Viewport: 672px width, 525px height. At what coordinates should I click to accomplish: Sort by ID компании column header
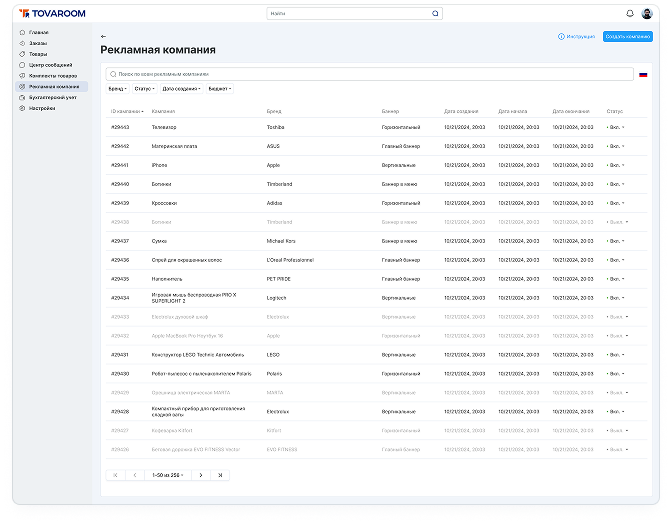coord(127,111)
